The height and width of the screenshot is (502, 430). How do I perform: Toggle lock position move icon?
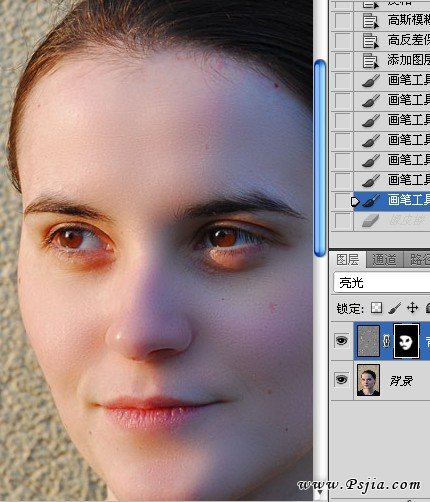(x=413, y=308)
